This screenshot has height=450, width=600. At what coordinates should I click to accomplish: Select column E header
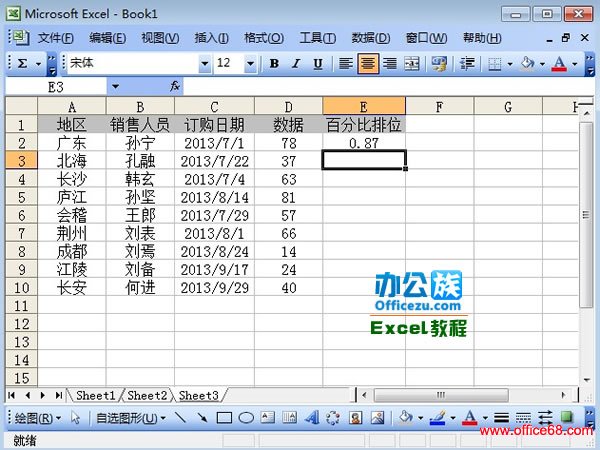364,106
